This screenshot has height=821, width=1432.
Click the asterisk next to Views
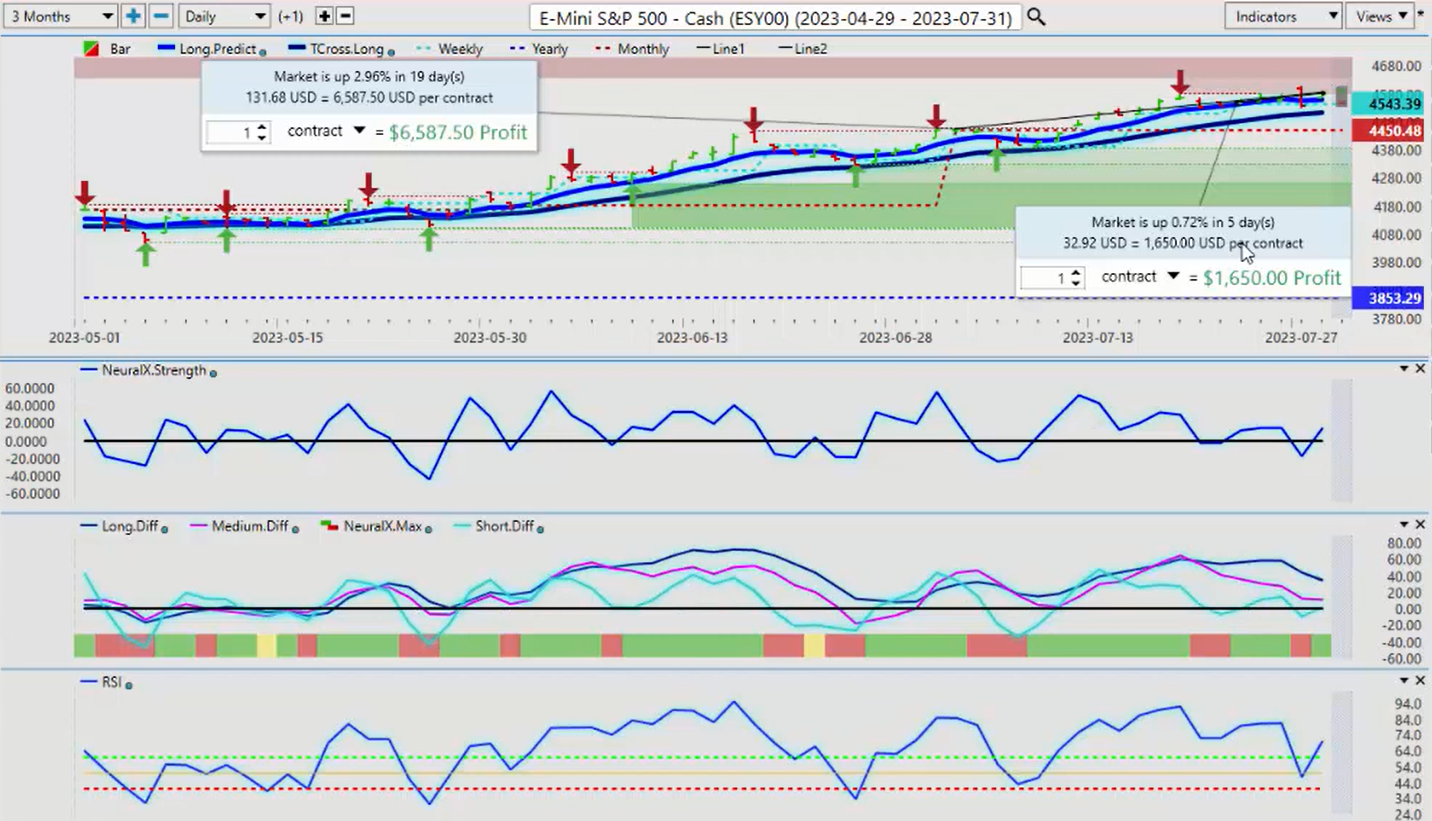point(1422,14)
